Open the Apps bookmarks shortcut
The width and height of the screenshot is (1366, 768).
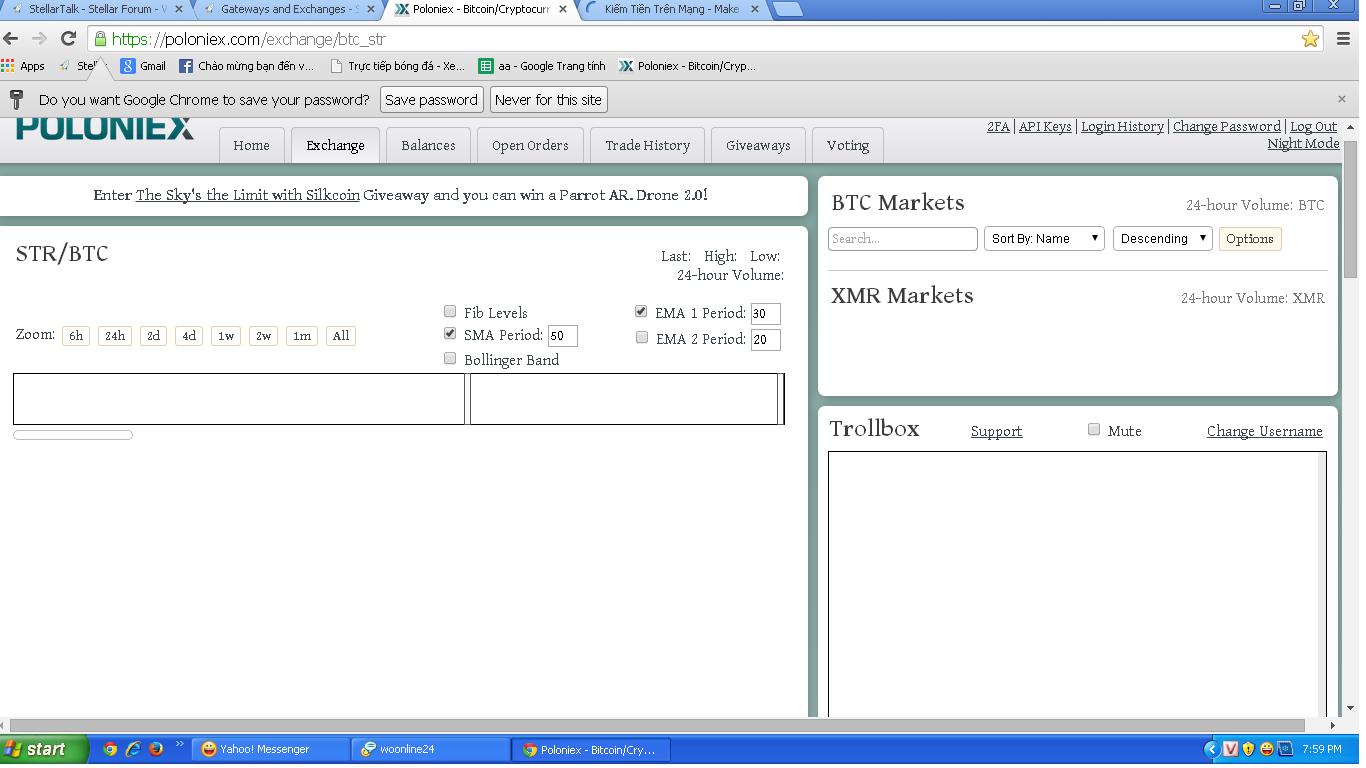click(x=23, y=66)
